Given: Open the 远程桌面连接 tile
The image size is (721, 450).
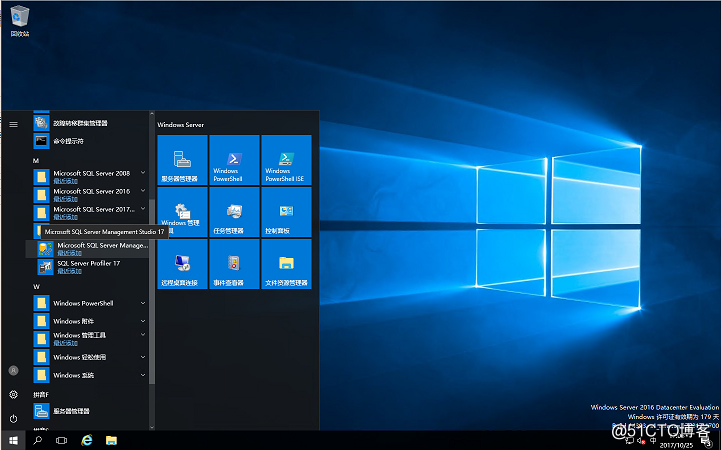Looking at the screenshot, I should [182, 264].
